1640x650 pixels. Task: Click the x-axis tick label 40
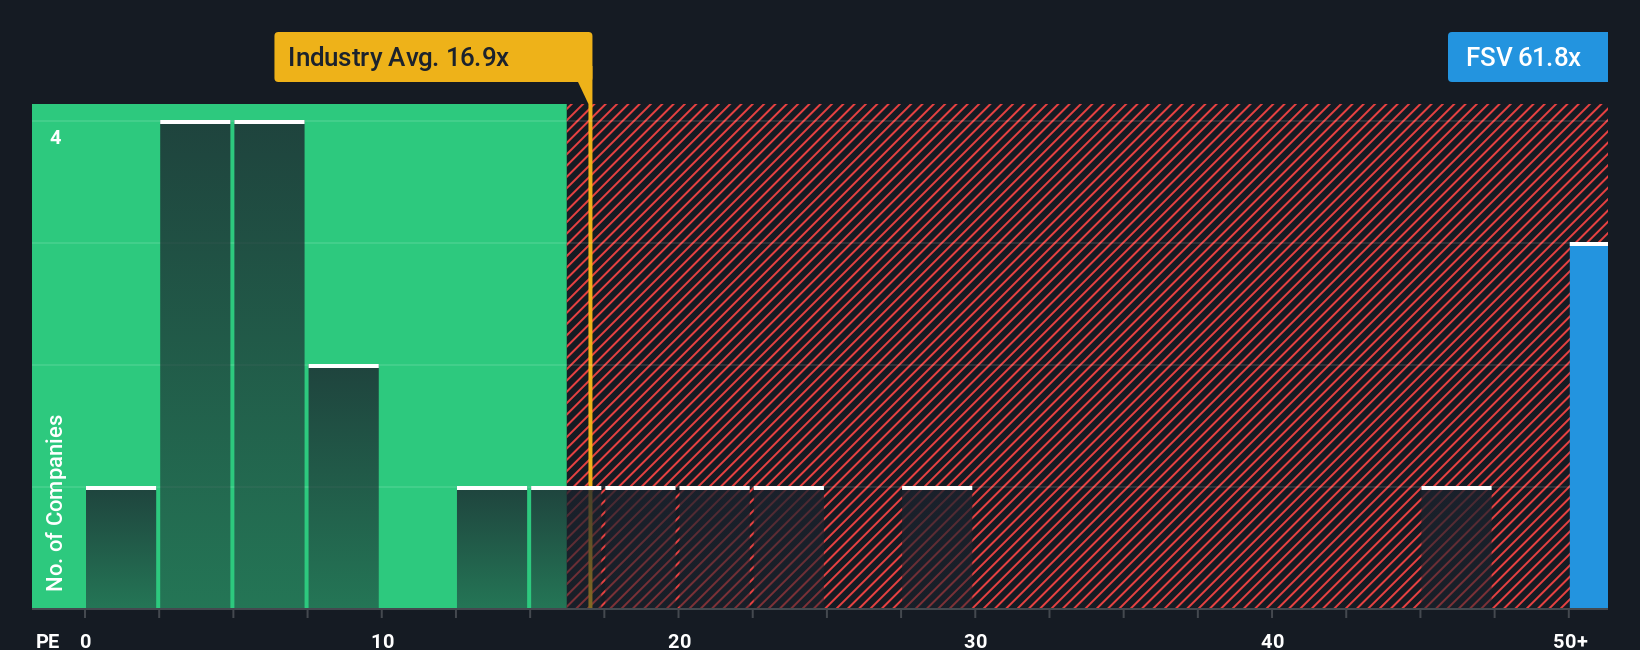[1273, 641]
